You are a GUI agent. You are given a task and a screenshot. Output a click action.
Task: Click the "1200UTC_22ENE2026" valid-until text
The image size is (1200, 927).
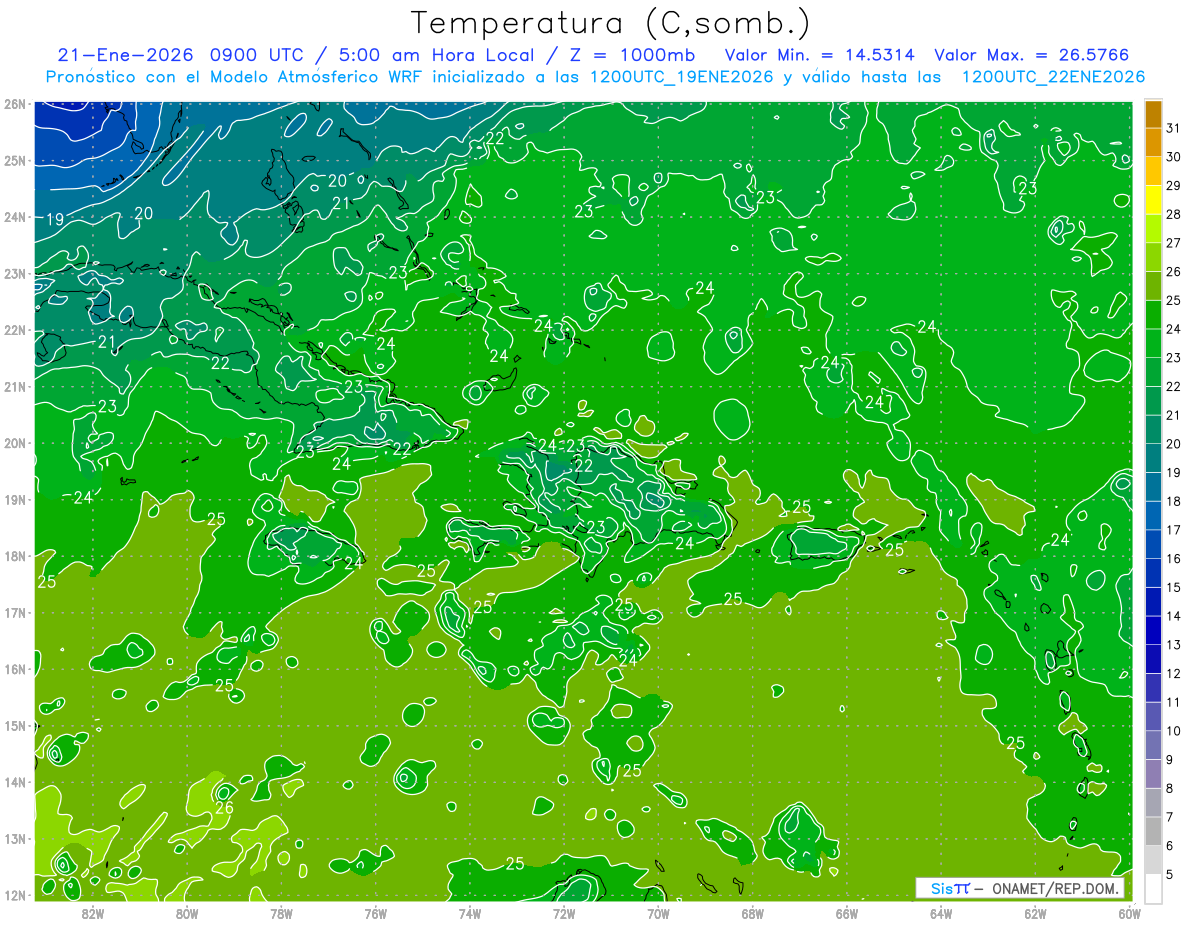[1052, 77]
